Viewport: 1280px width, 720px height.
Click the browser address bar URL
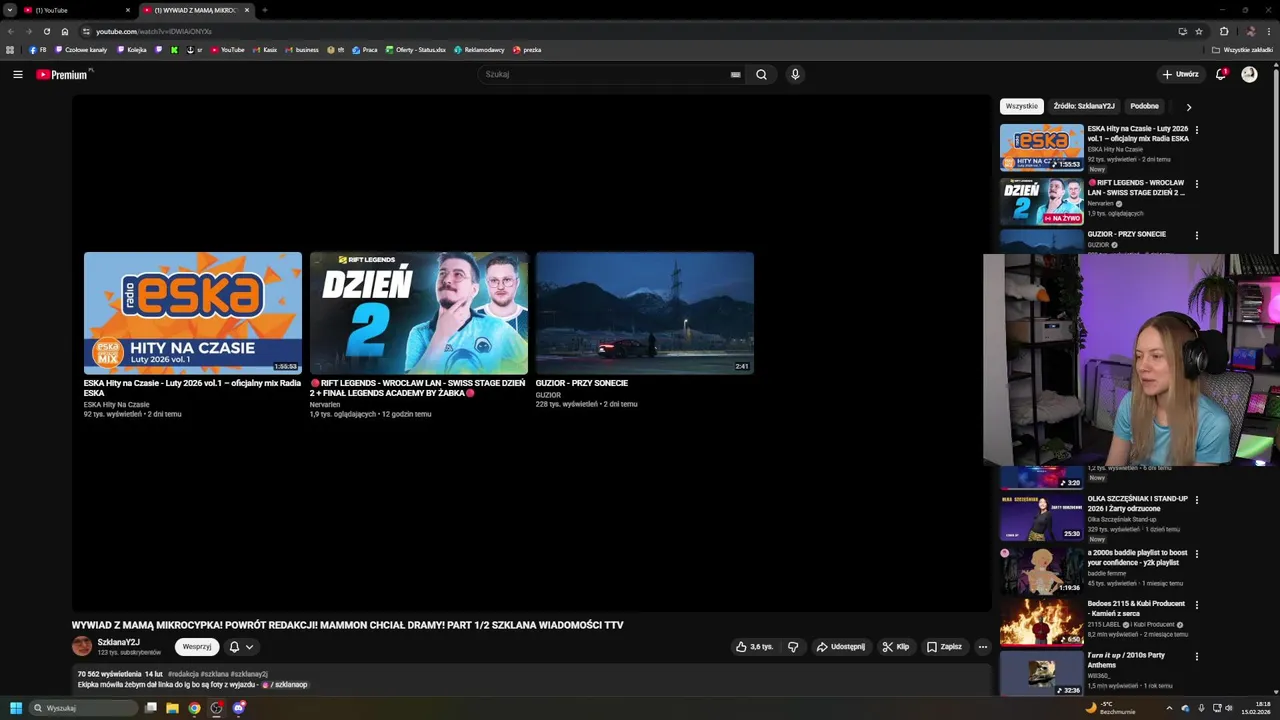coord(154,31)
